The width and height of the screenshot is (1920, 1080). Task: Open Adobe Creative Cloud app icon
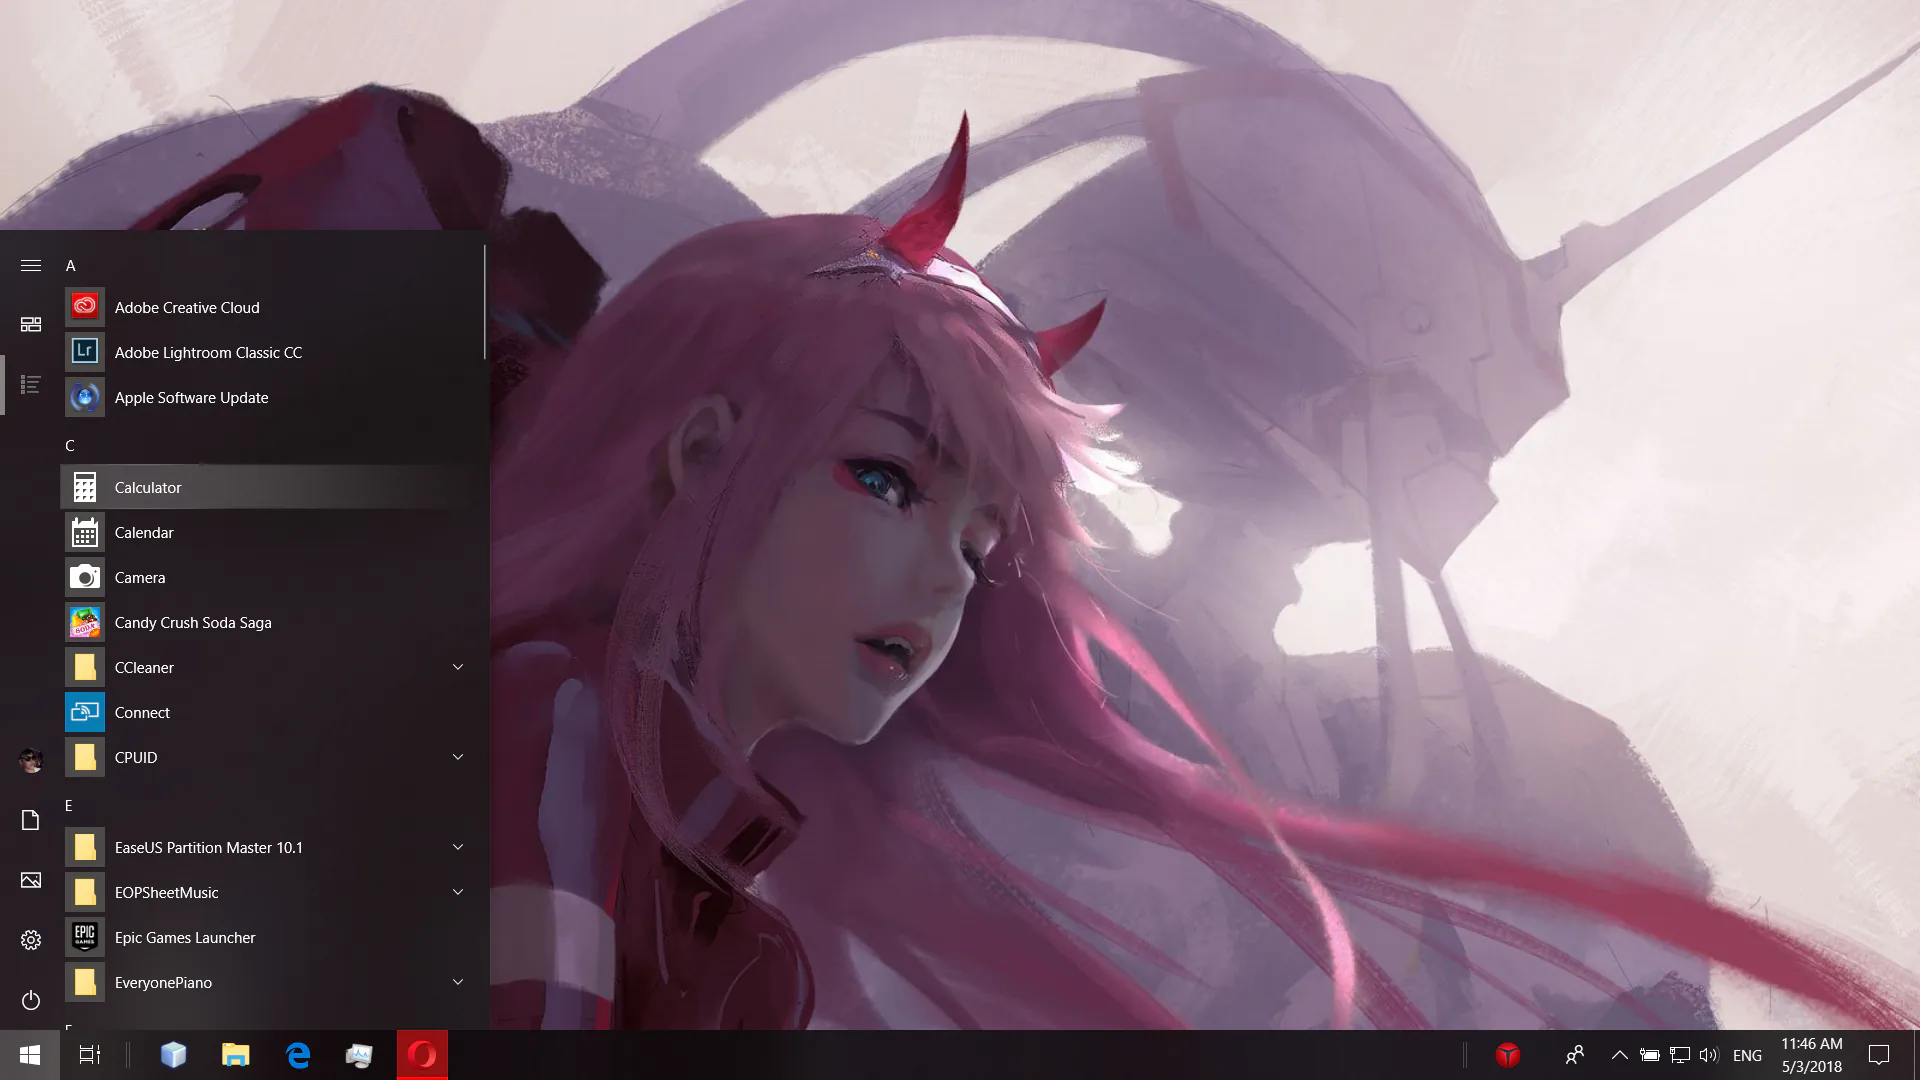[x=85, y=307]
